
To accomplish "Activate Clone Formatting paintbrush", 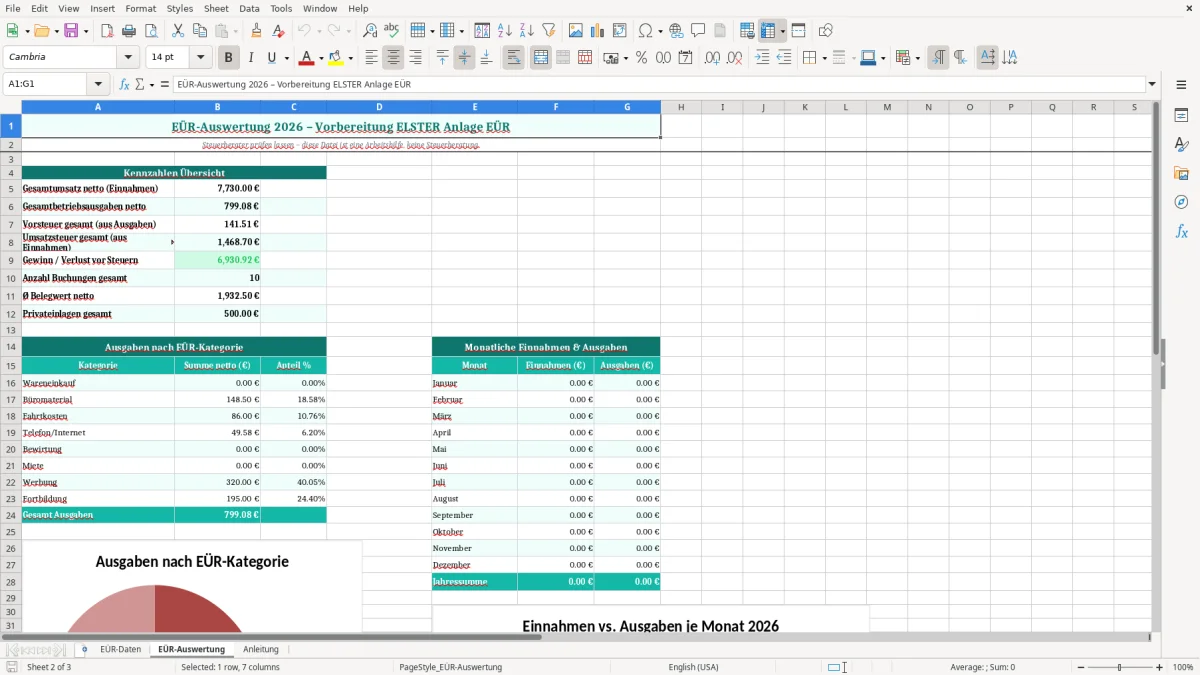I will [x=256, y=31].
